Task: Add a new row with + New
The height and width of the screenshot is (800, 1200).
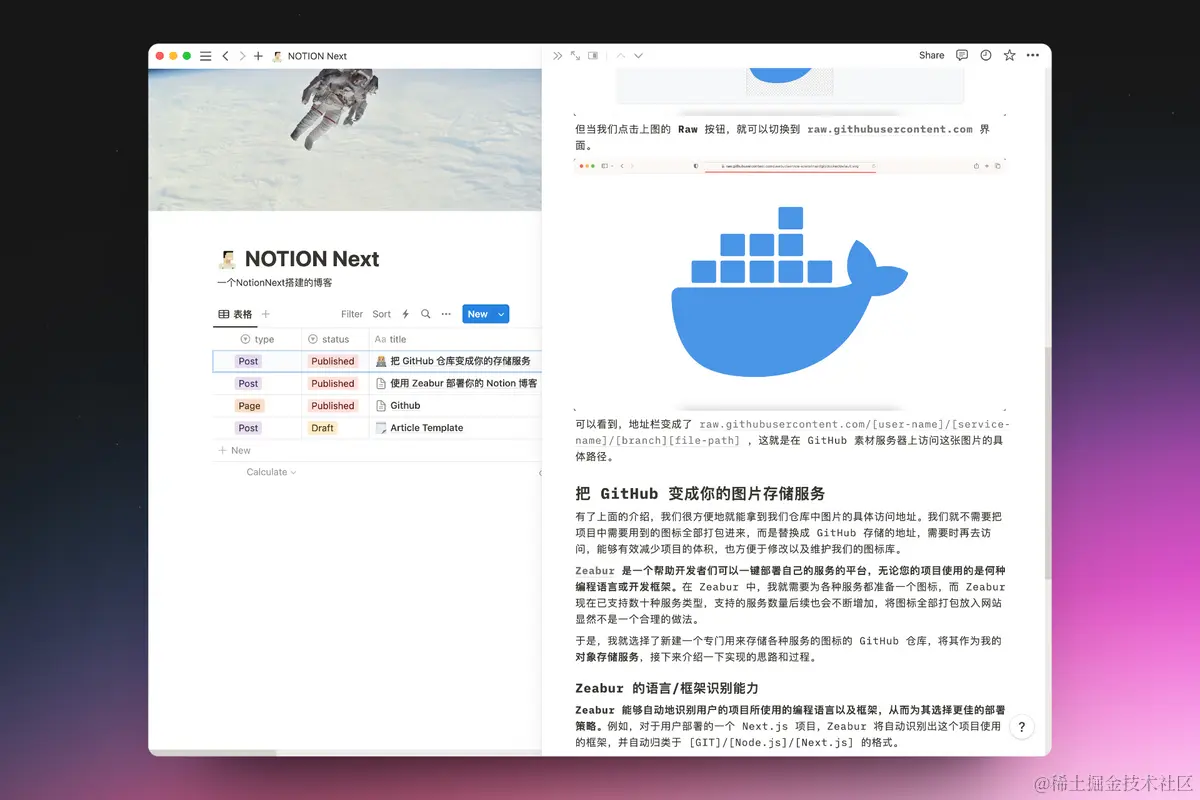Action: 235,450
